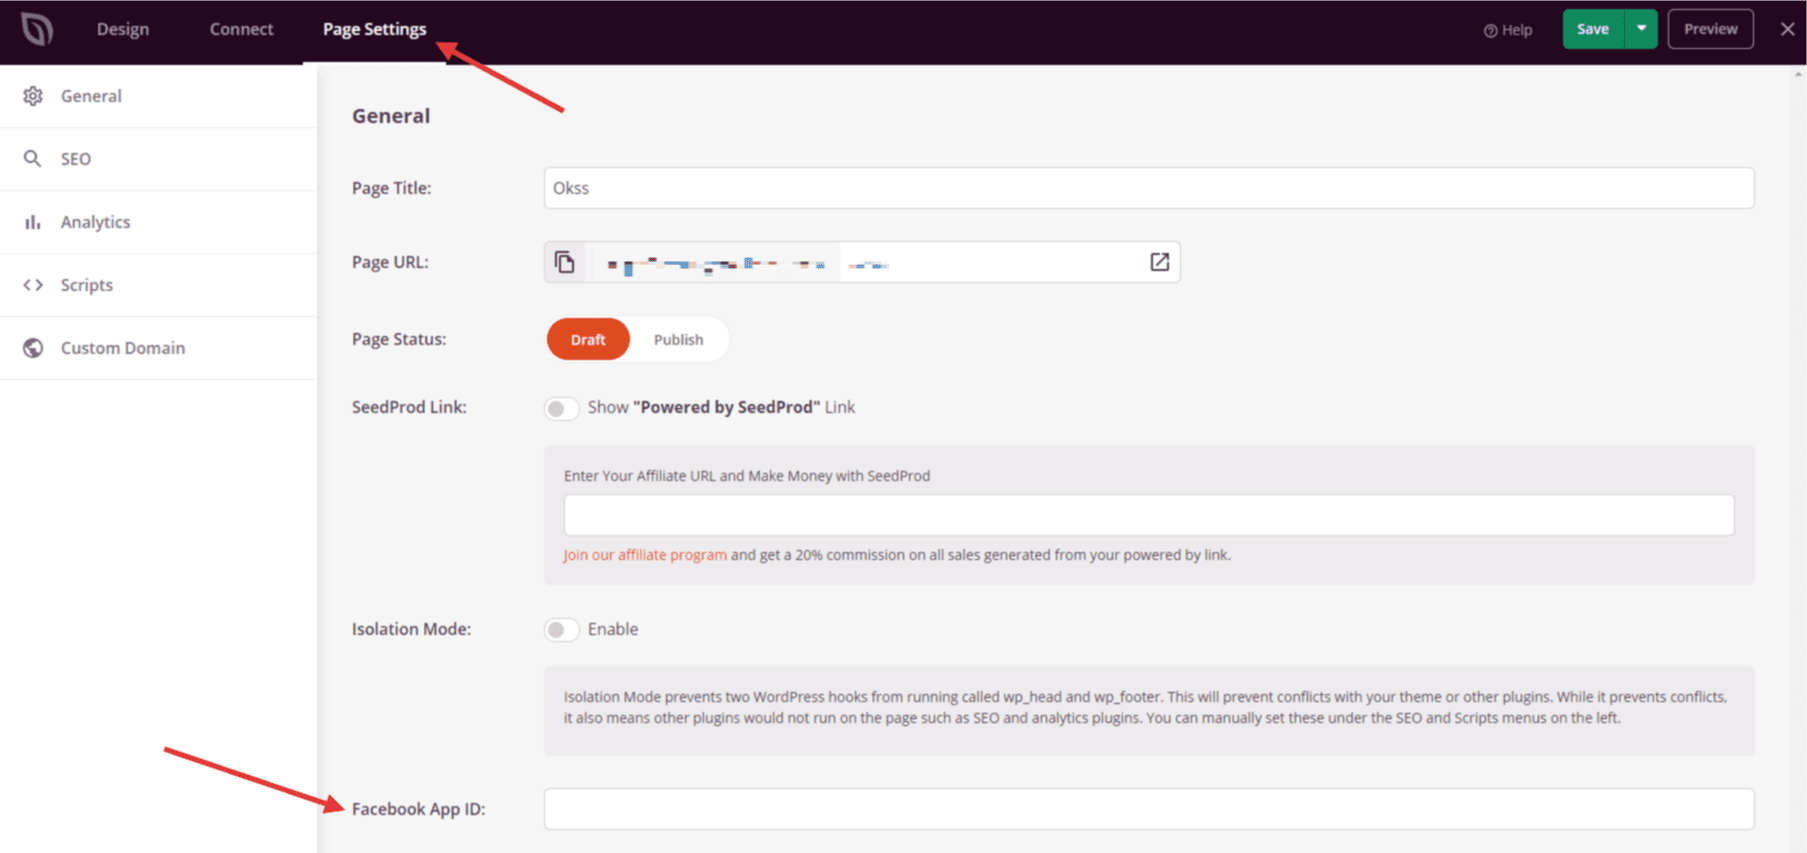
Task: Expand the Save dropdown arrow
Action: pyautogui.click(x=1641, y=29)
